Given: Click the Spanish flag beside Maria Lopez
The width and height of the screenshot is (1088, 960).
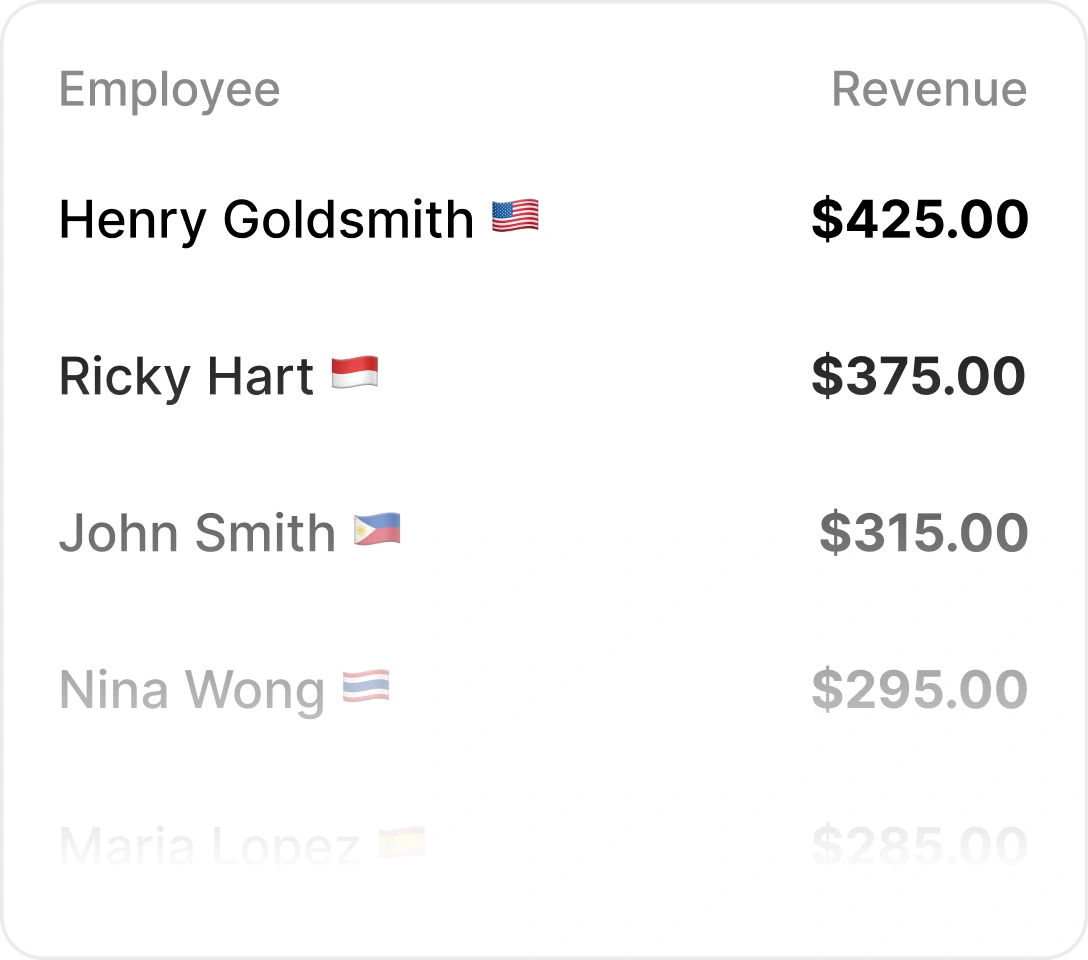Looking at the screenshot, I should click(402, 844).
